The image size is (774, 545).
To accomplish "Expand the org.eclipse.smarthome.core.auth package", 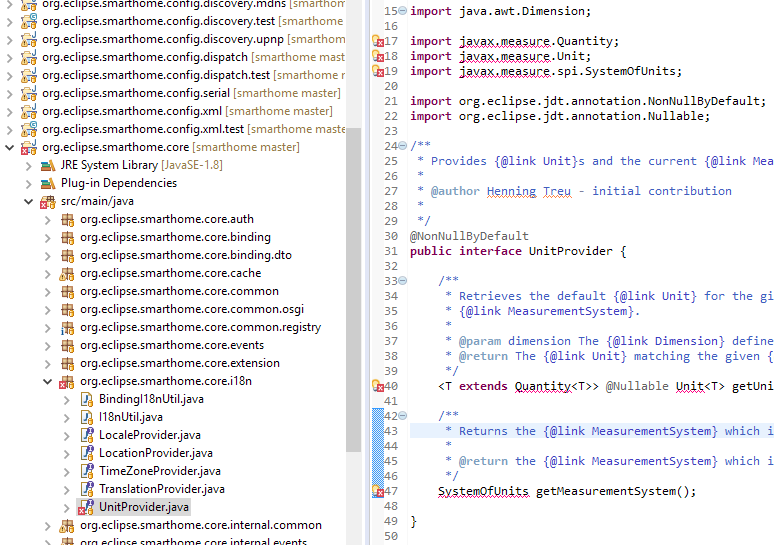I will 48,219.
